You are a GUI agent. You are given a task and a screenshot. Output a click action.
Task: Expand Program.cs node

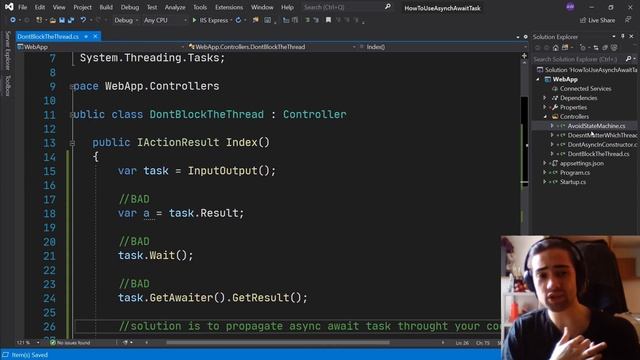click(x=545, y=173)
